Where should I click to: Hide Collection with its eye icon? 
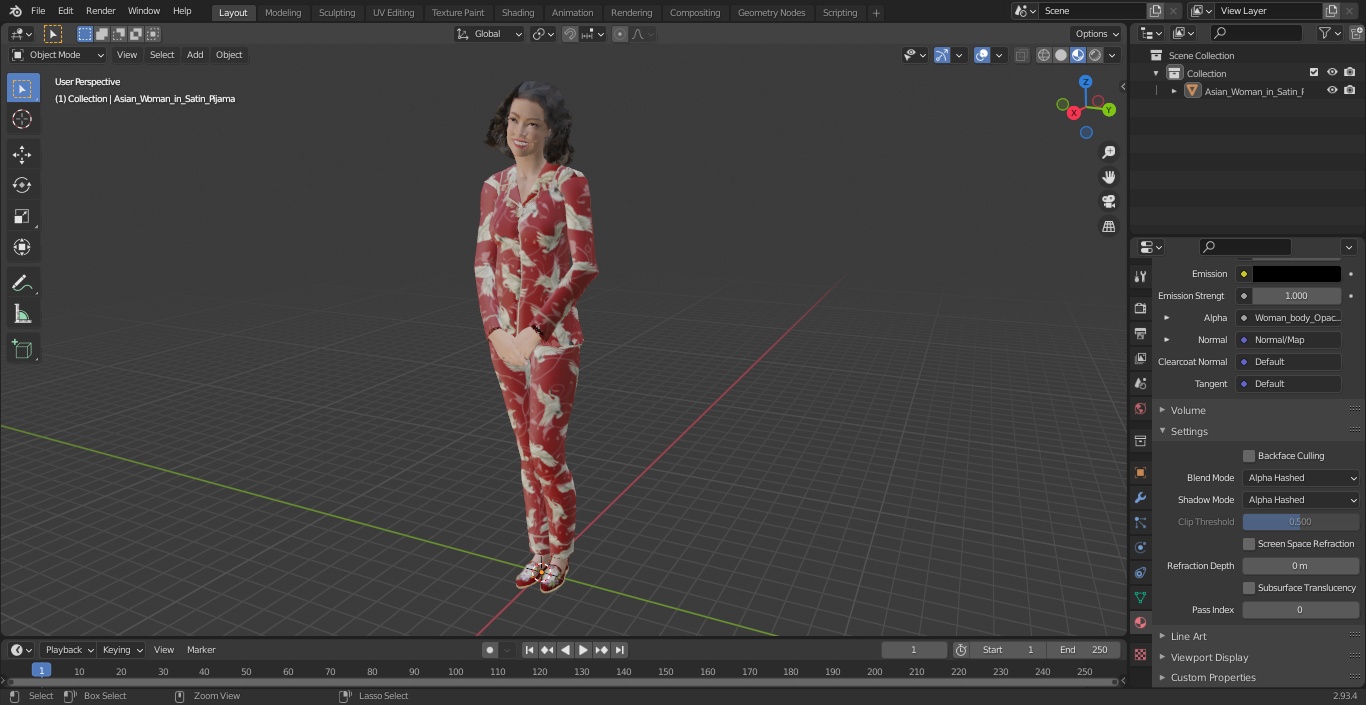(1332, 73)
